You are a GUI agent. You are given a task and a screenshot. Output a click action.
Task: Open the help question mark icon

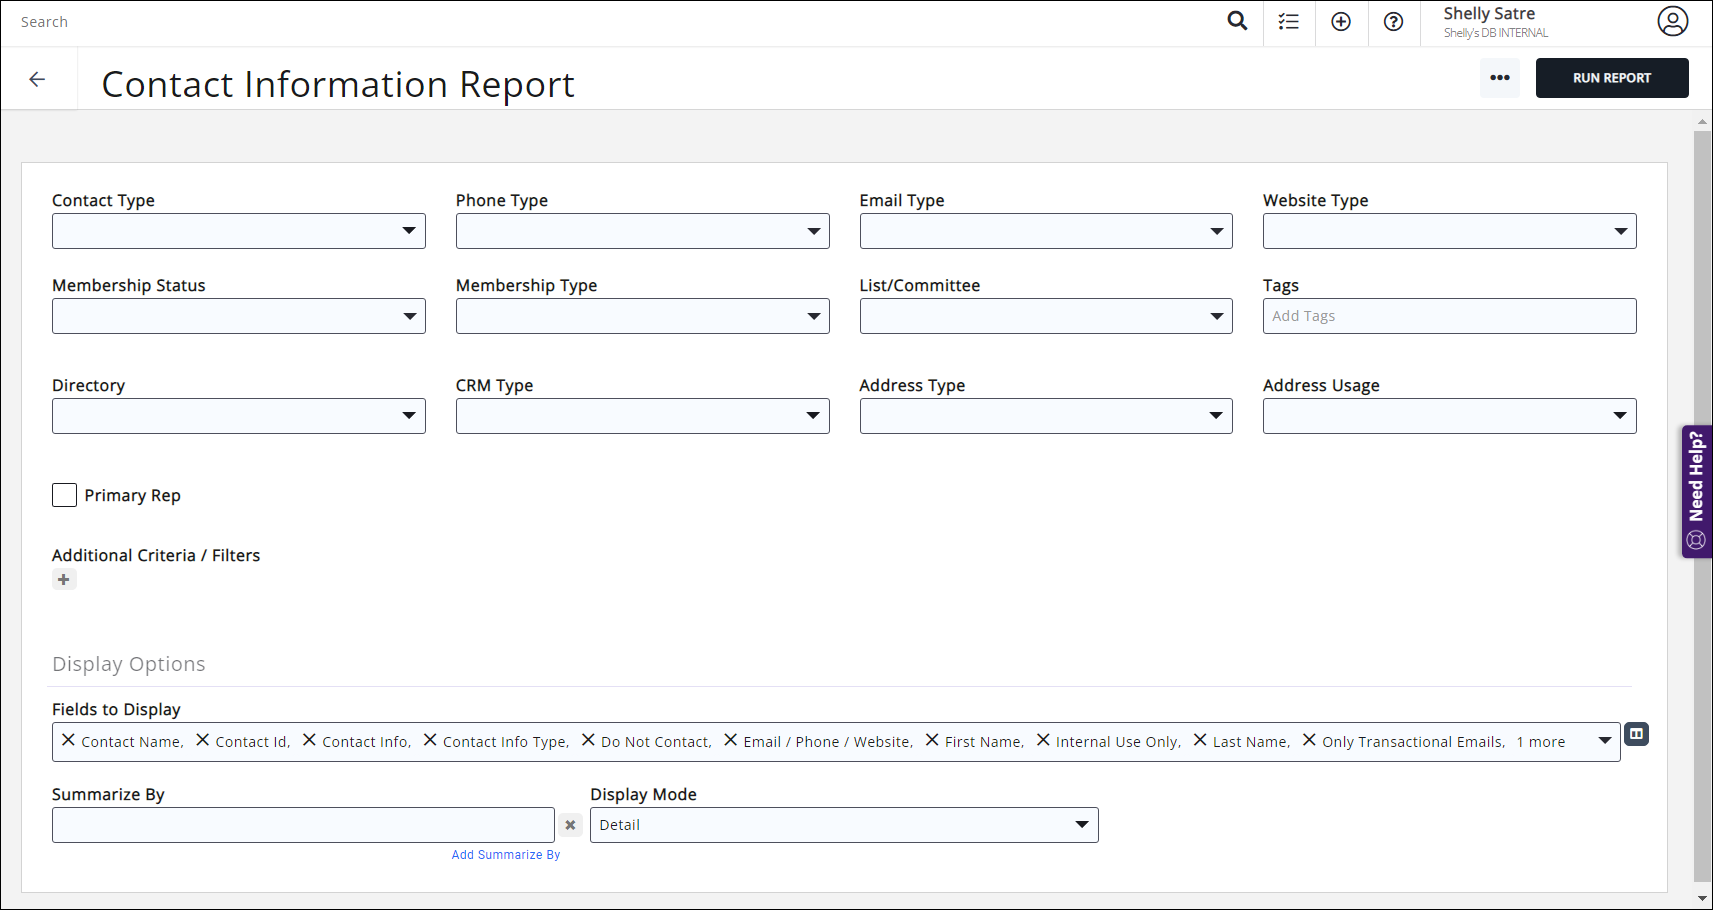1393,22
